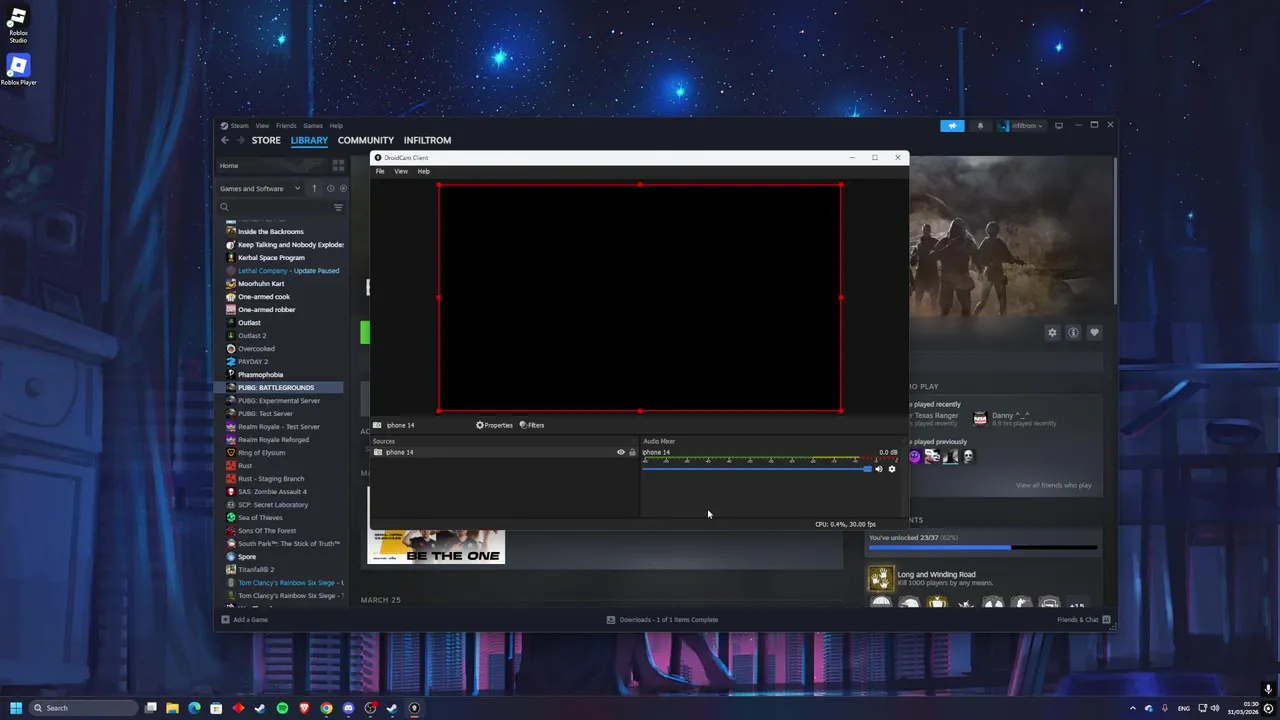Open advanced filter options in Steam library
This screenshot has height=720, width=1280.
338,207
